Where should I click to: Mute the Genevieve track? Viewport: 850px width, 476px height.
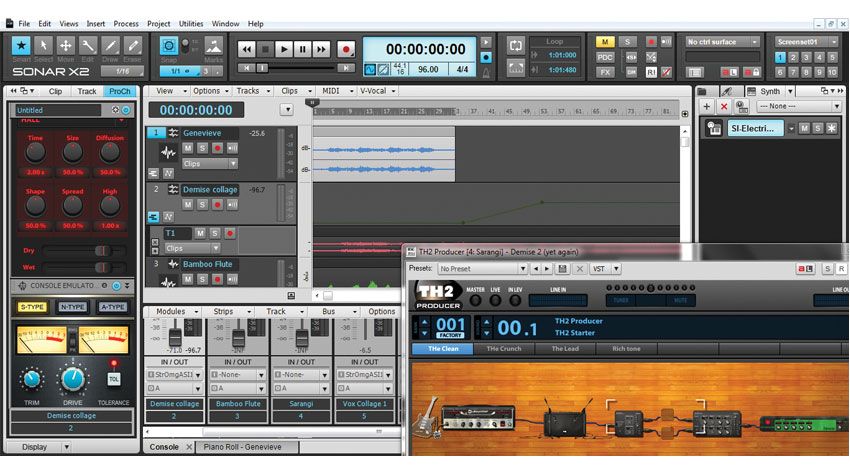pos(187,148)
